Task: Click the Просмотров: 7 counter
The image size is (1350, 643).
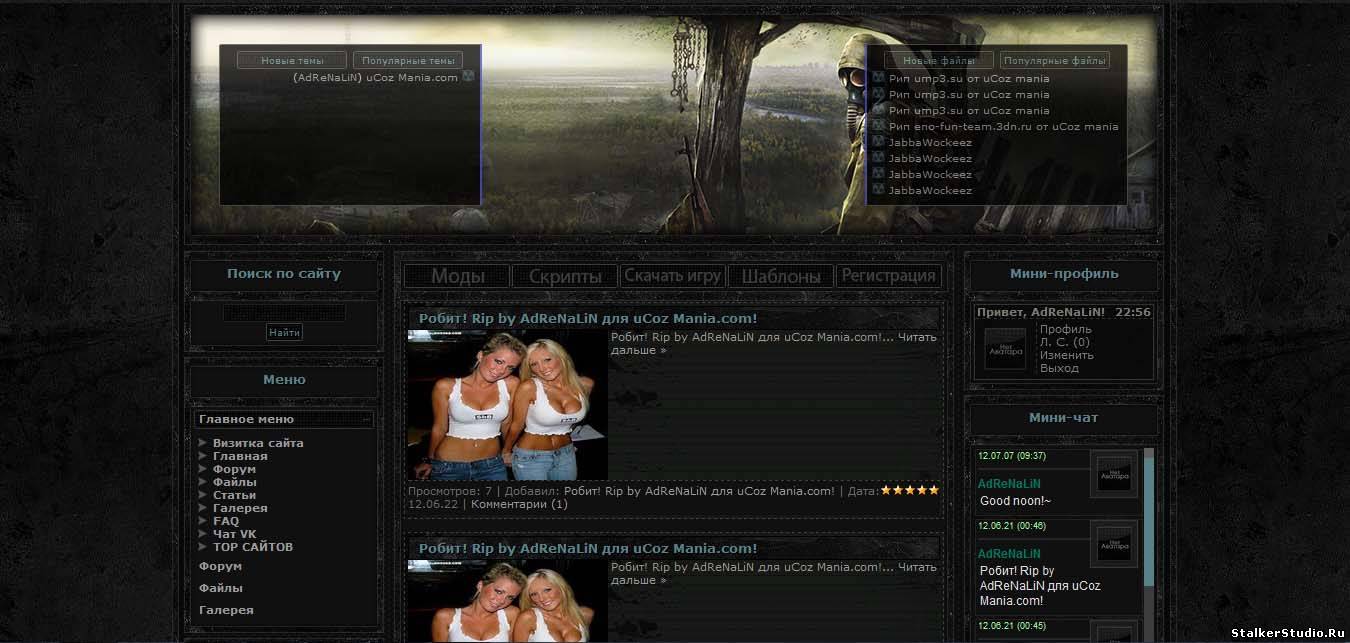Action: [450, 491]
